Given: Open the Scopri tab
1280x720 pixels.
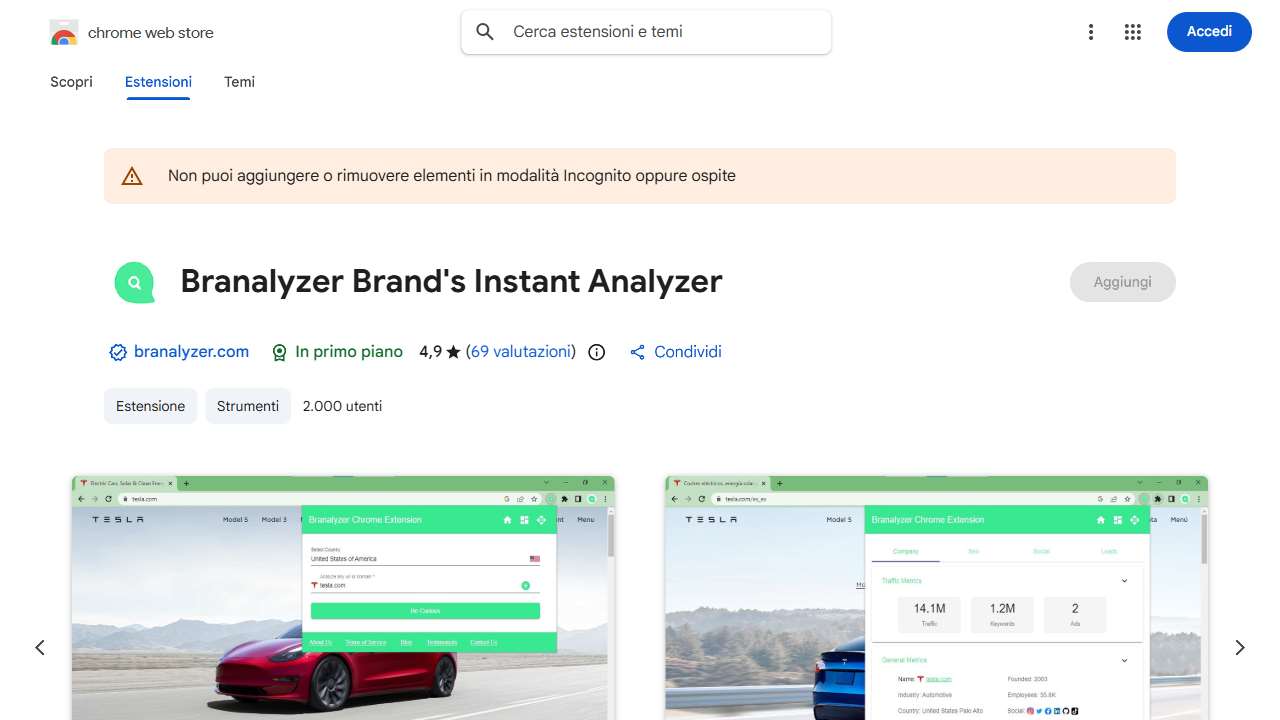Looking at the screenshot, I should [71, 82].
